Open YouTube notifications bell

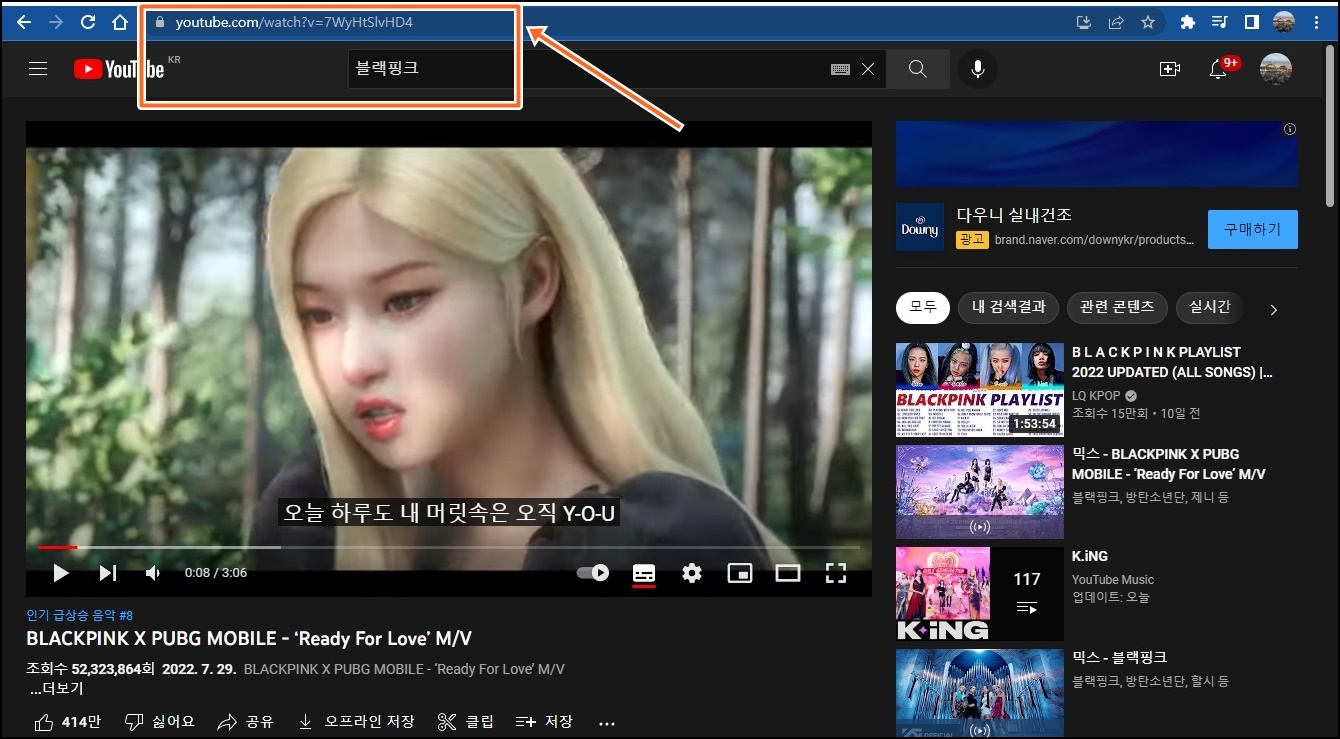tap(1218, 69)
